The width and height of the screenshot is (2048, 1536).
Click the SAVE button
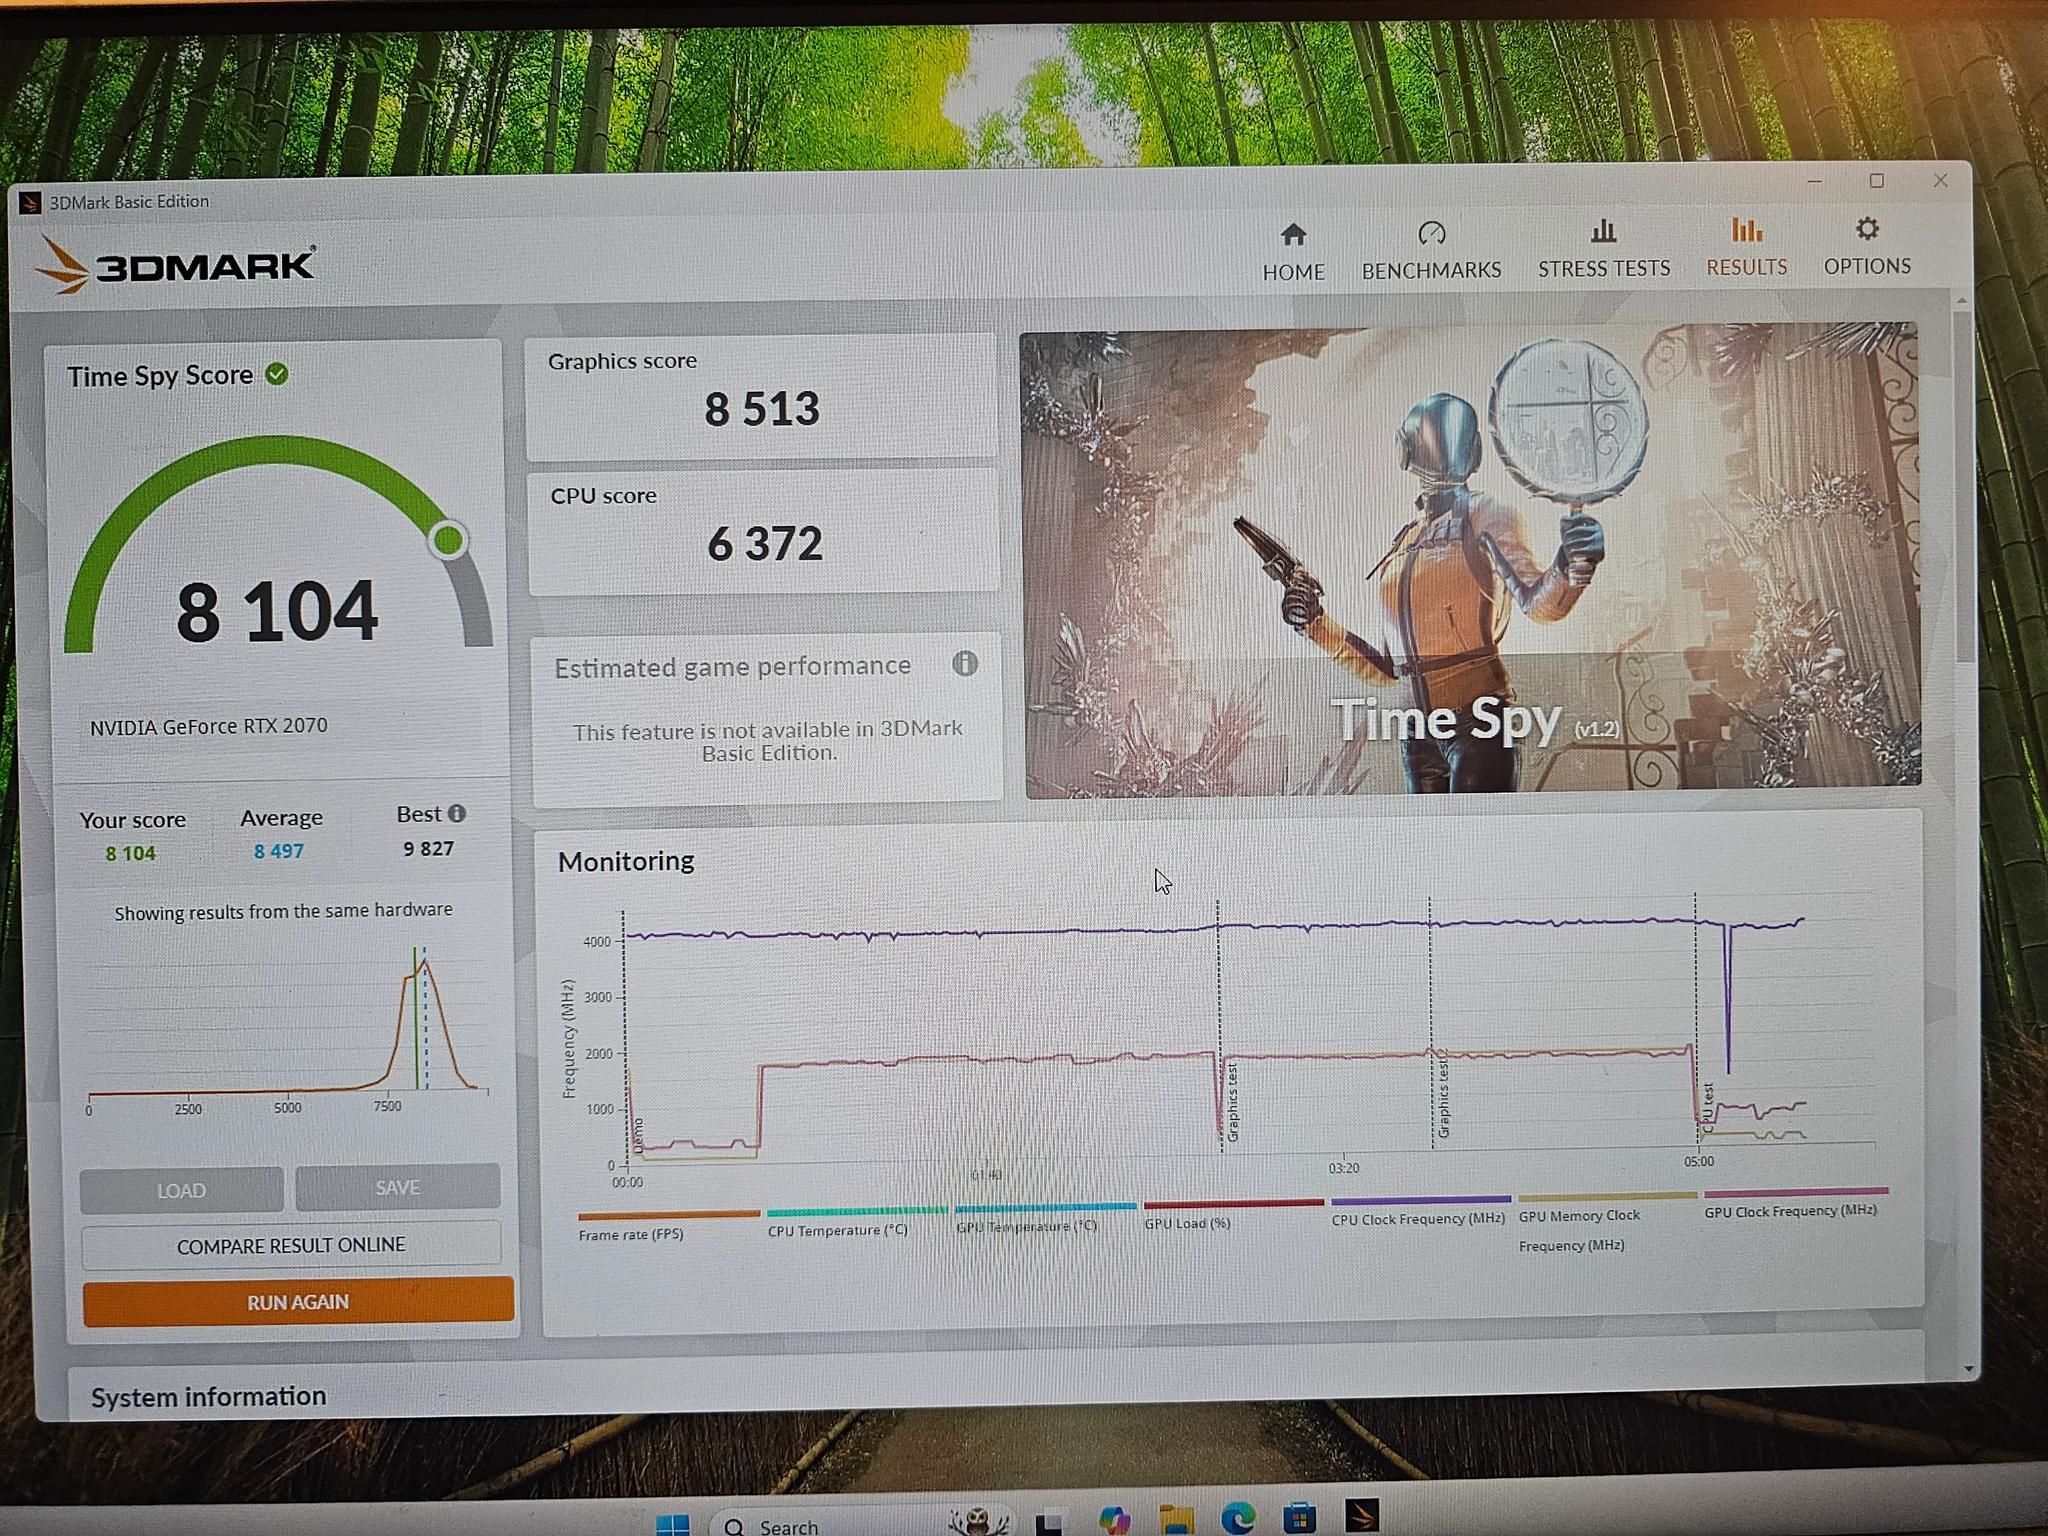coord(397,1187)
